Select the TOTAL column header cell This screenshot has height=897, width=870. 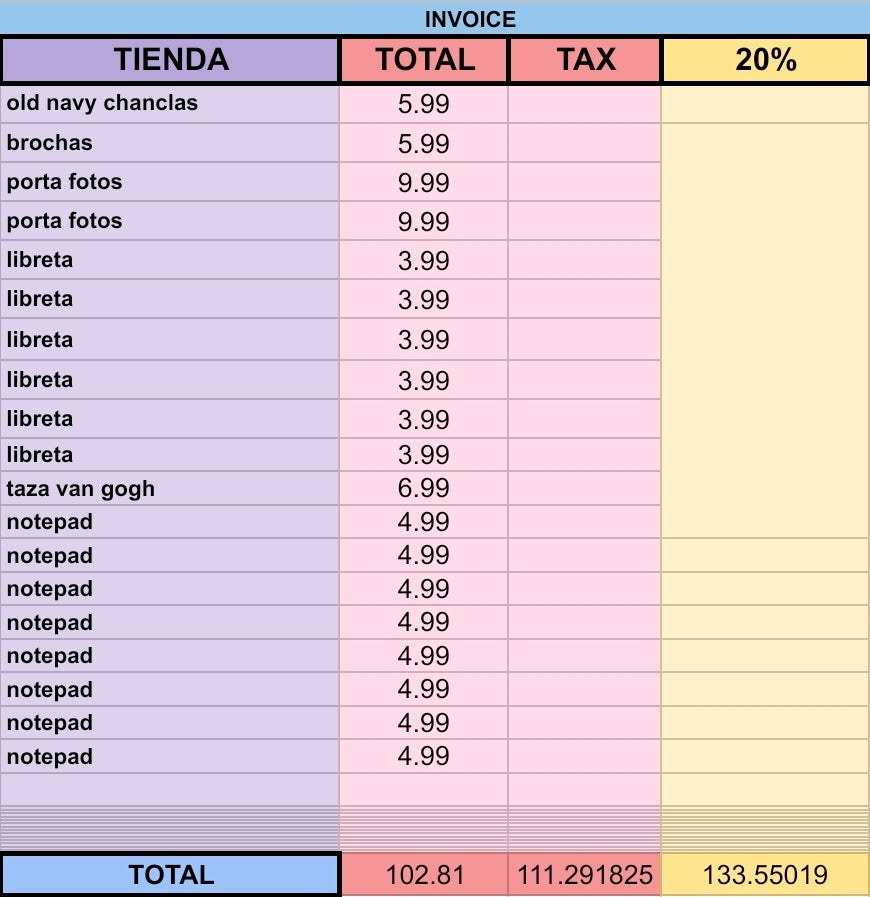[424, 59]
